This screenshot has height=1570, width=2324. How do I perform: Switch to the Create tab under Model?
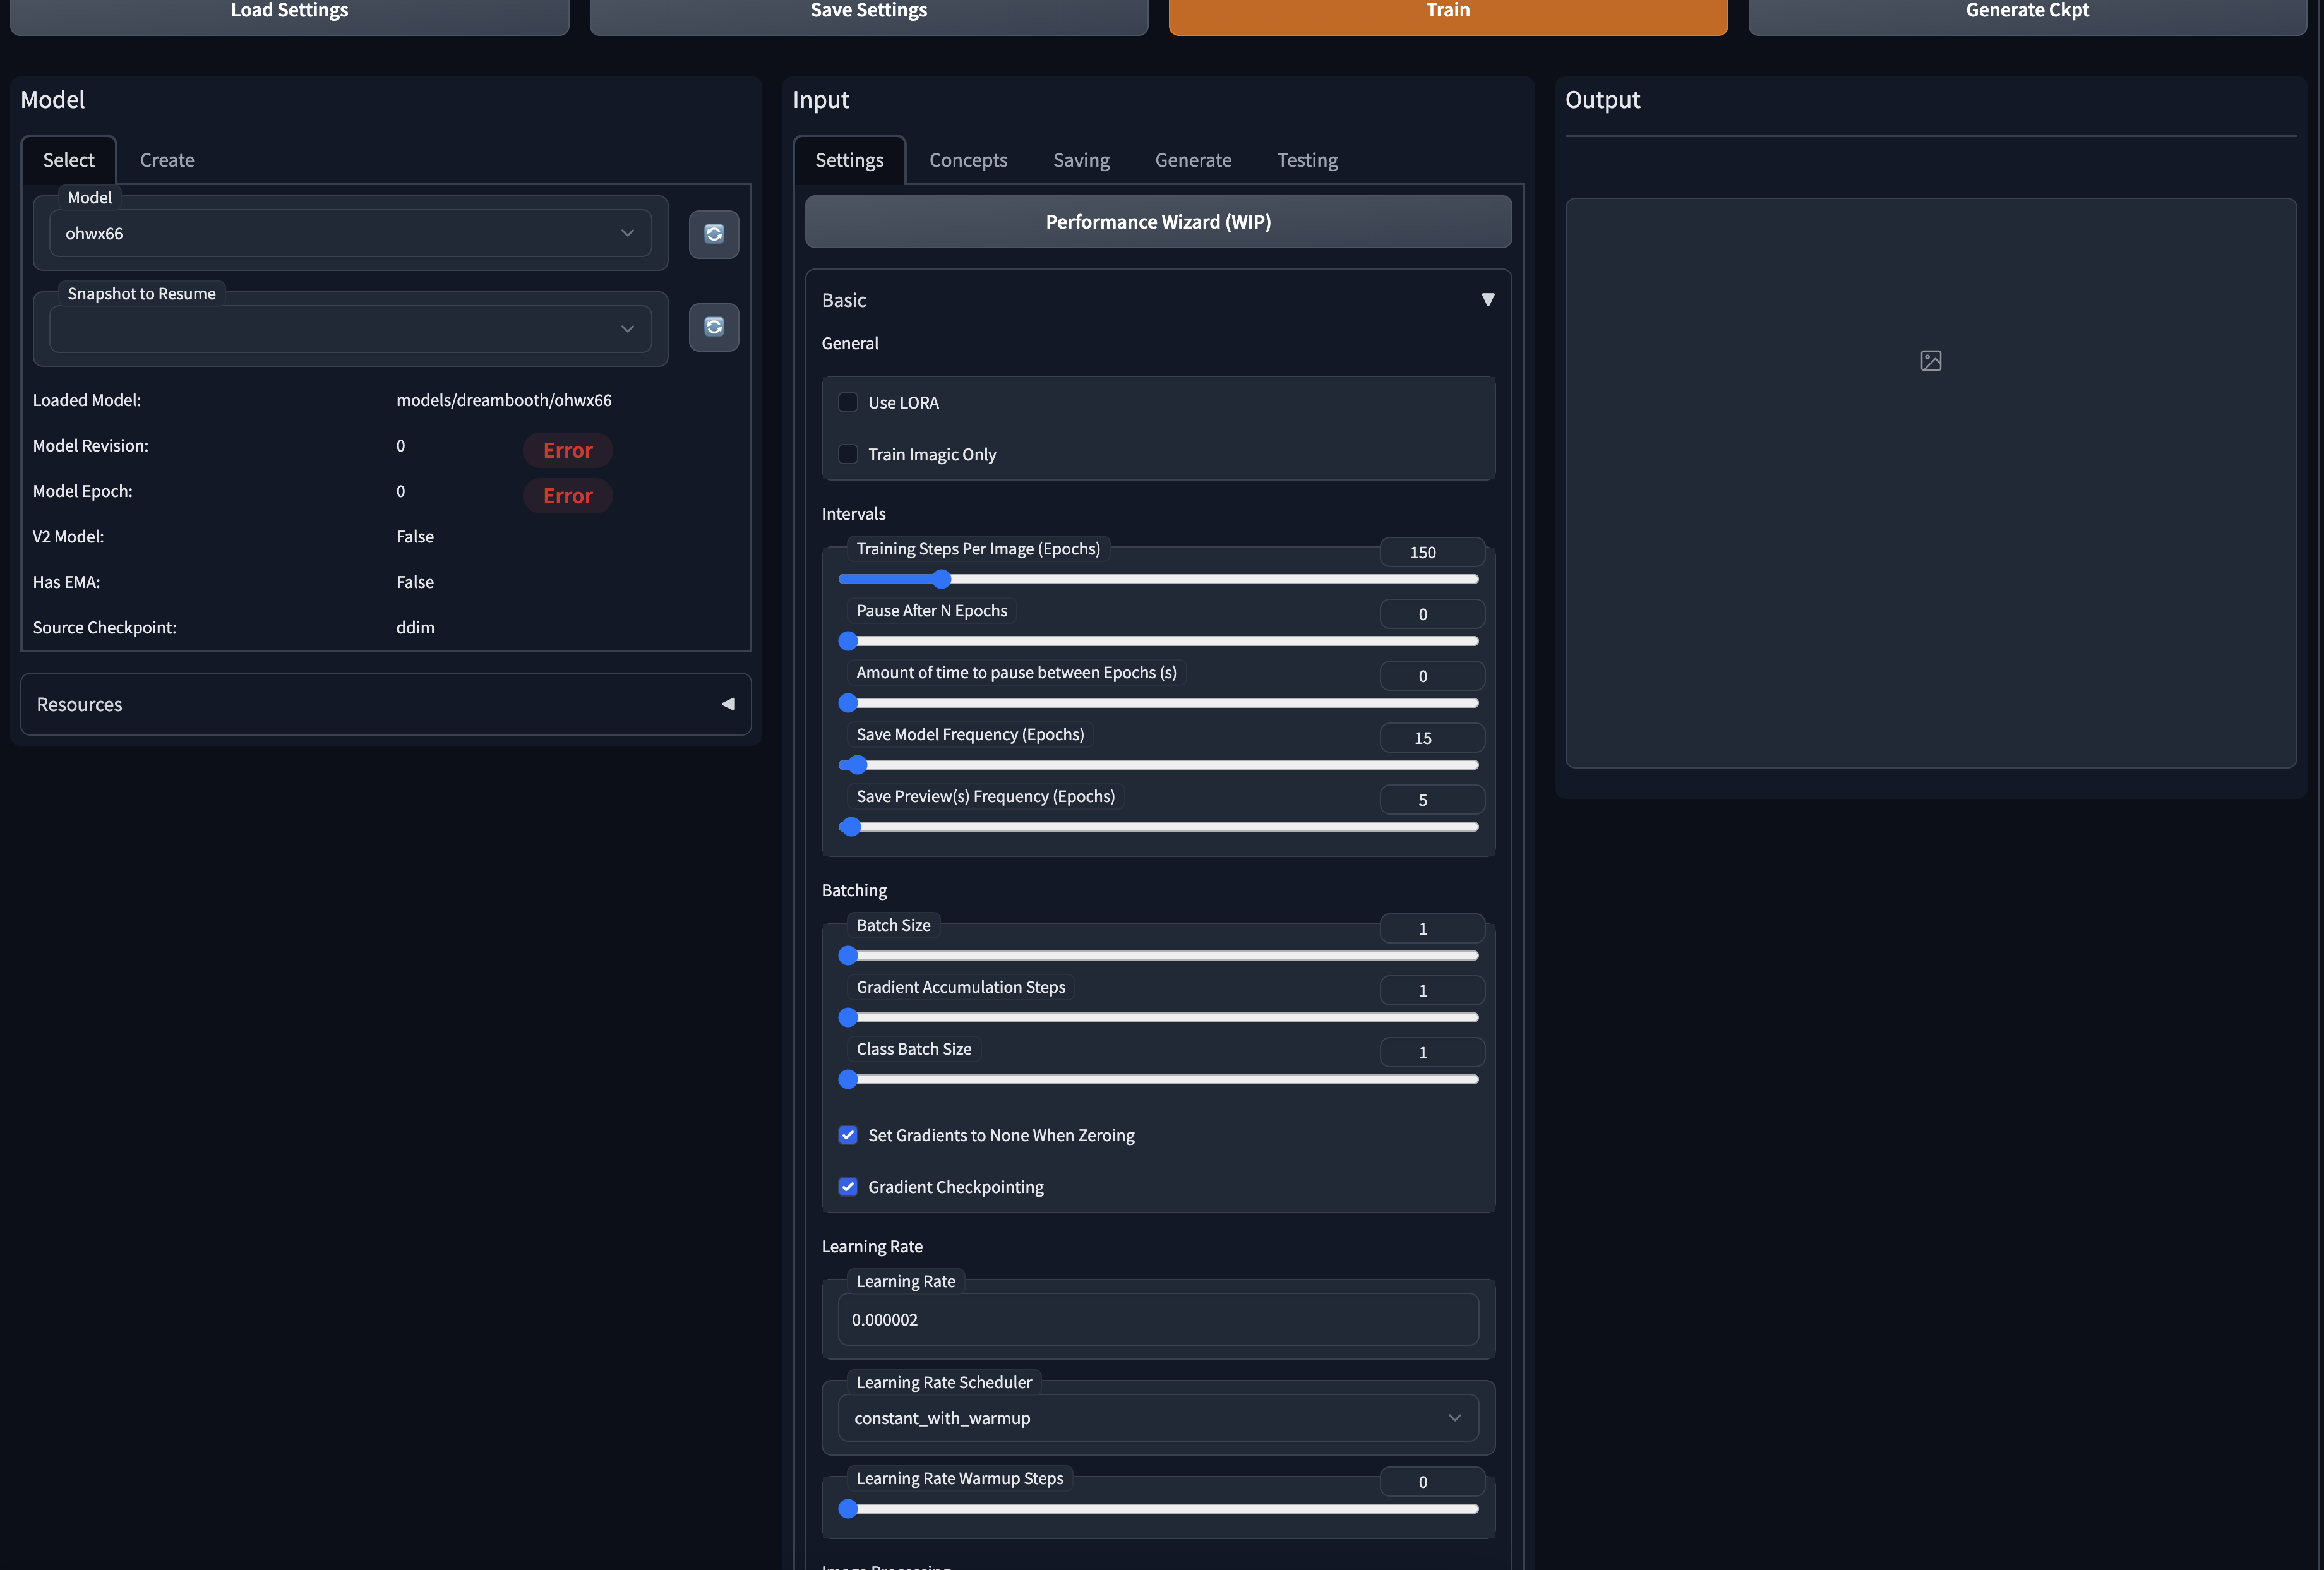[x=166, y=160]
